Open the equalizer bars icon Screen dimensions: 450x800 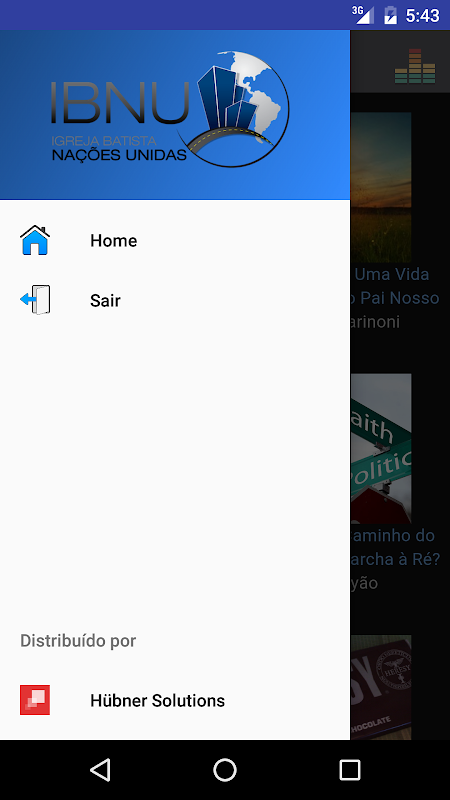pyautogui.click(x=415, y=66)
